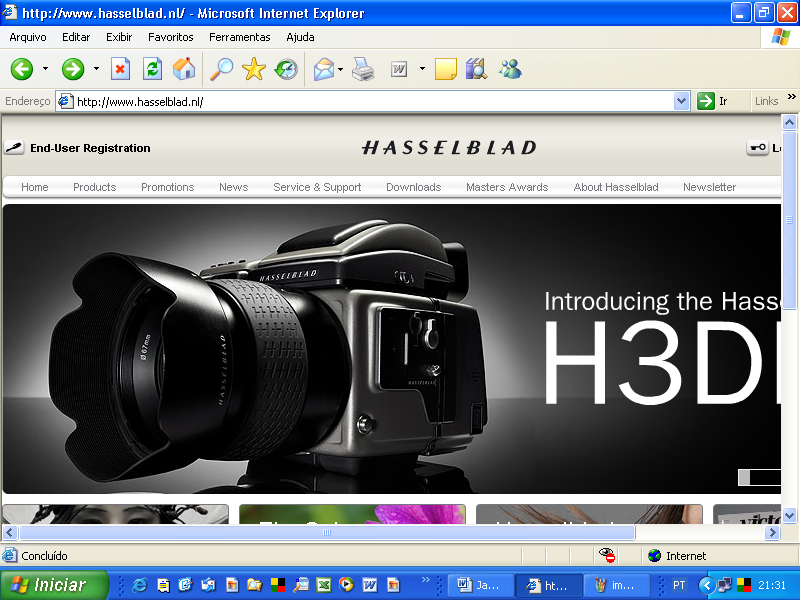
Task: Click the purple flower thumbnail card
Action: [352, 514]
